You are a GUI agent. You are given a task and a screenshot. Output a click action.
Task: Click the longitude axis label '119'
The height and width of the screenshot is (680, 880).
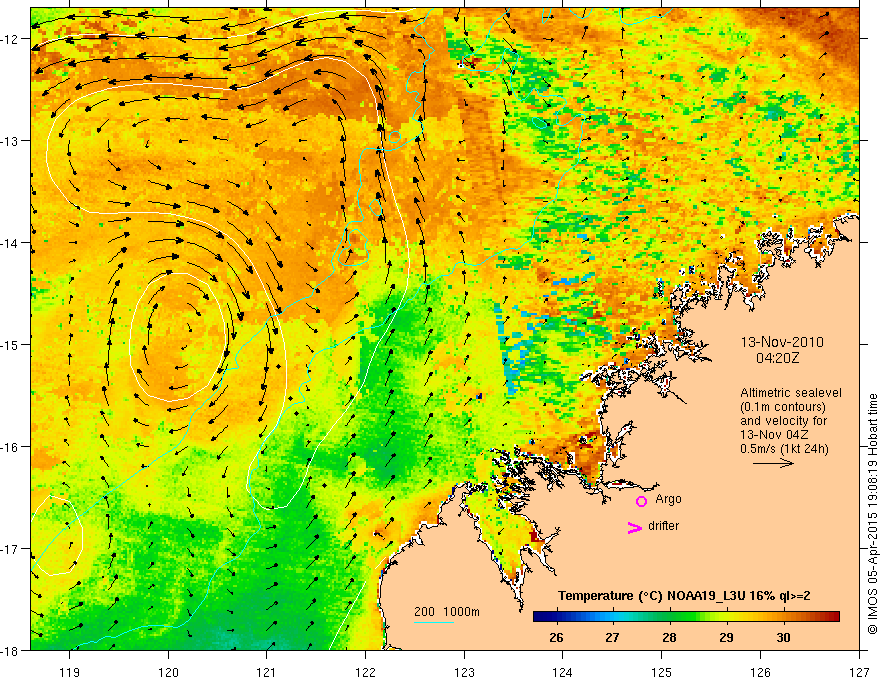click(x=70, y=672)
